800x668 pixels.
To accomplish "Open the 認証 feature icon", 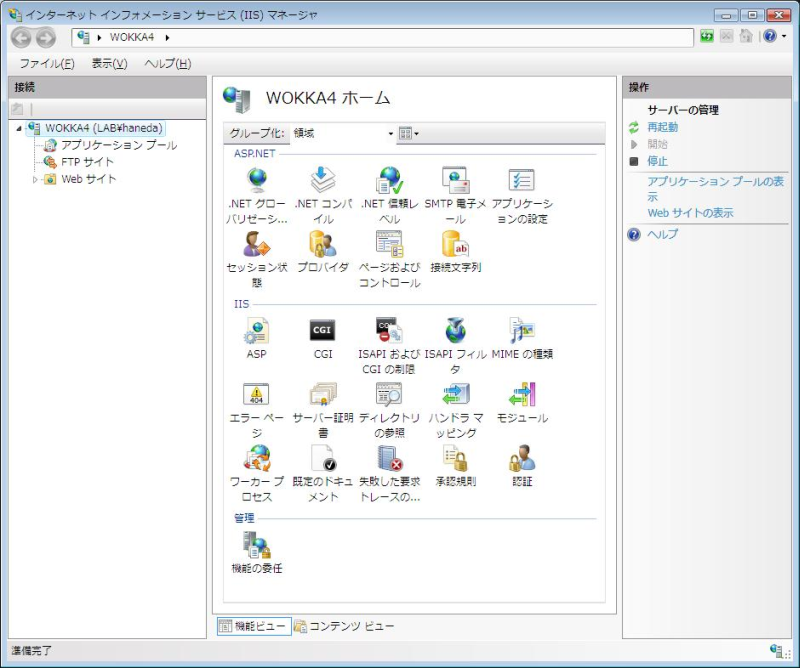I will coord(522,458).
